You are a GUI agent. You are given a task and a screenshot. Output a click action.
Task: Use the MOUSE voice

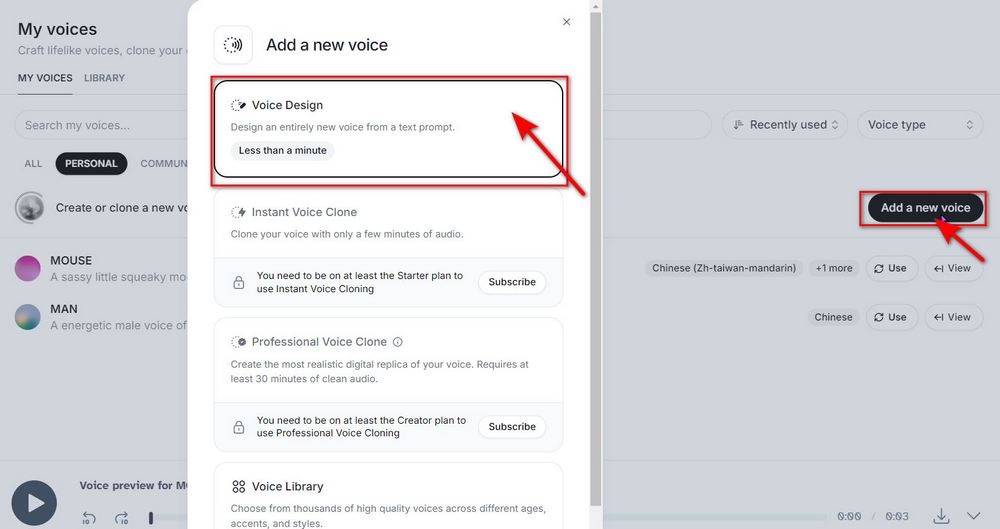pyautogui.click(x=891, y=269)
